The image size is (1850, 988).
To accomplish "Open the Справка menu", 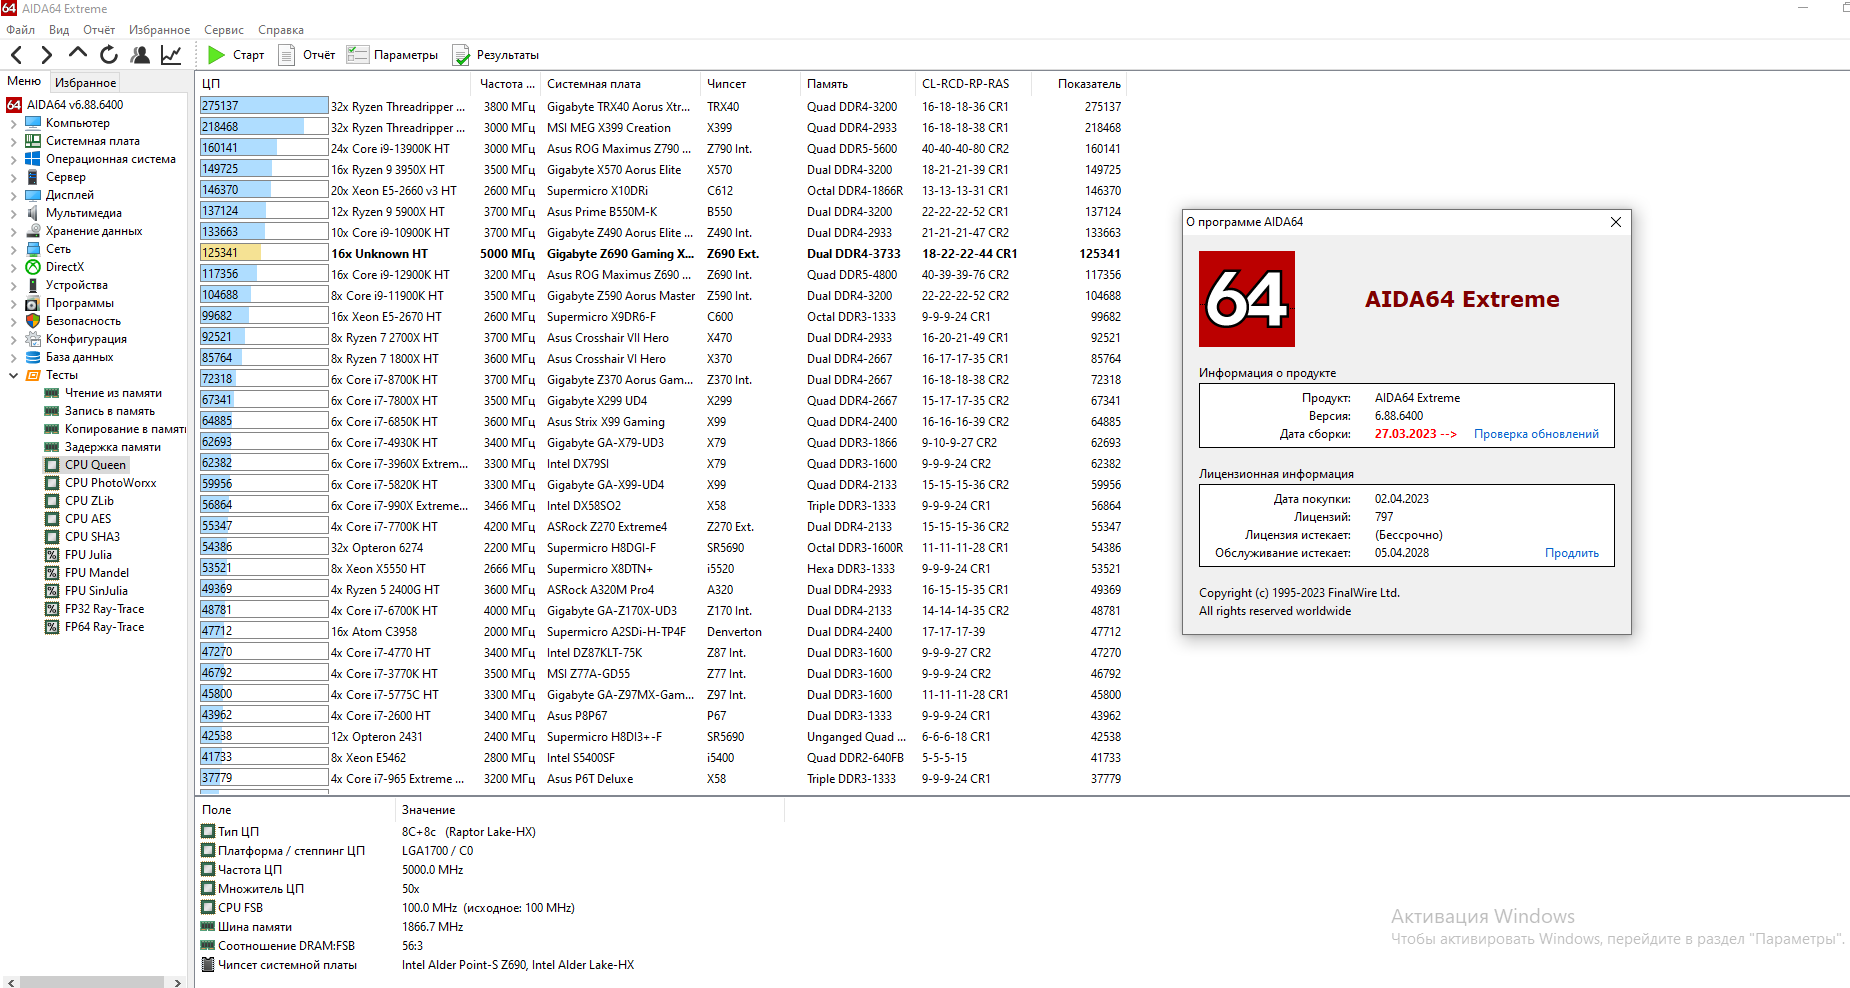I will (x=281, y=30).
